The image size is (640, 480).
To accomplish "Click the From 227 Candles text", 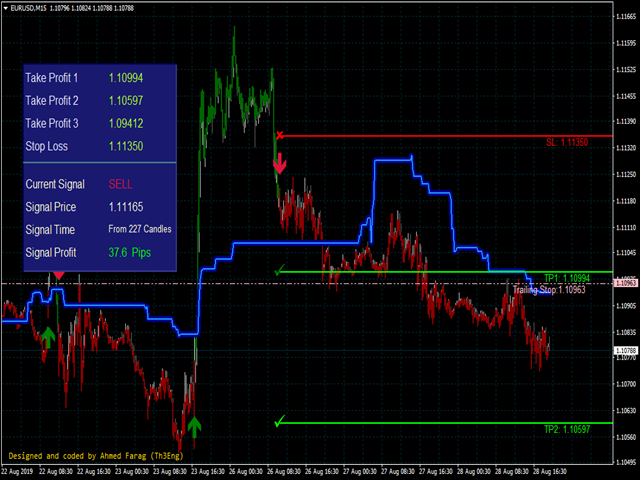I will pos(140,229).
